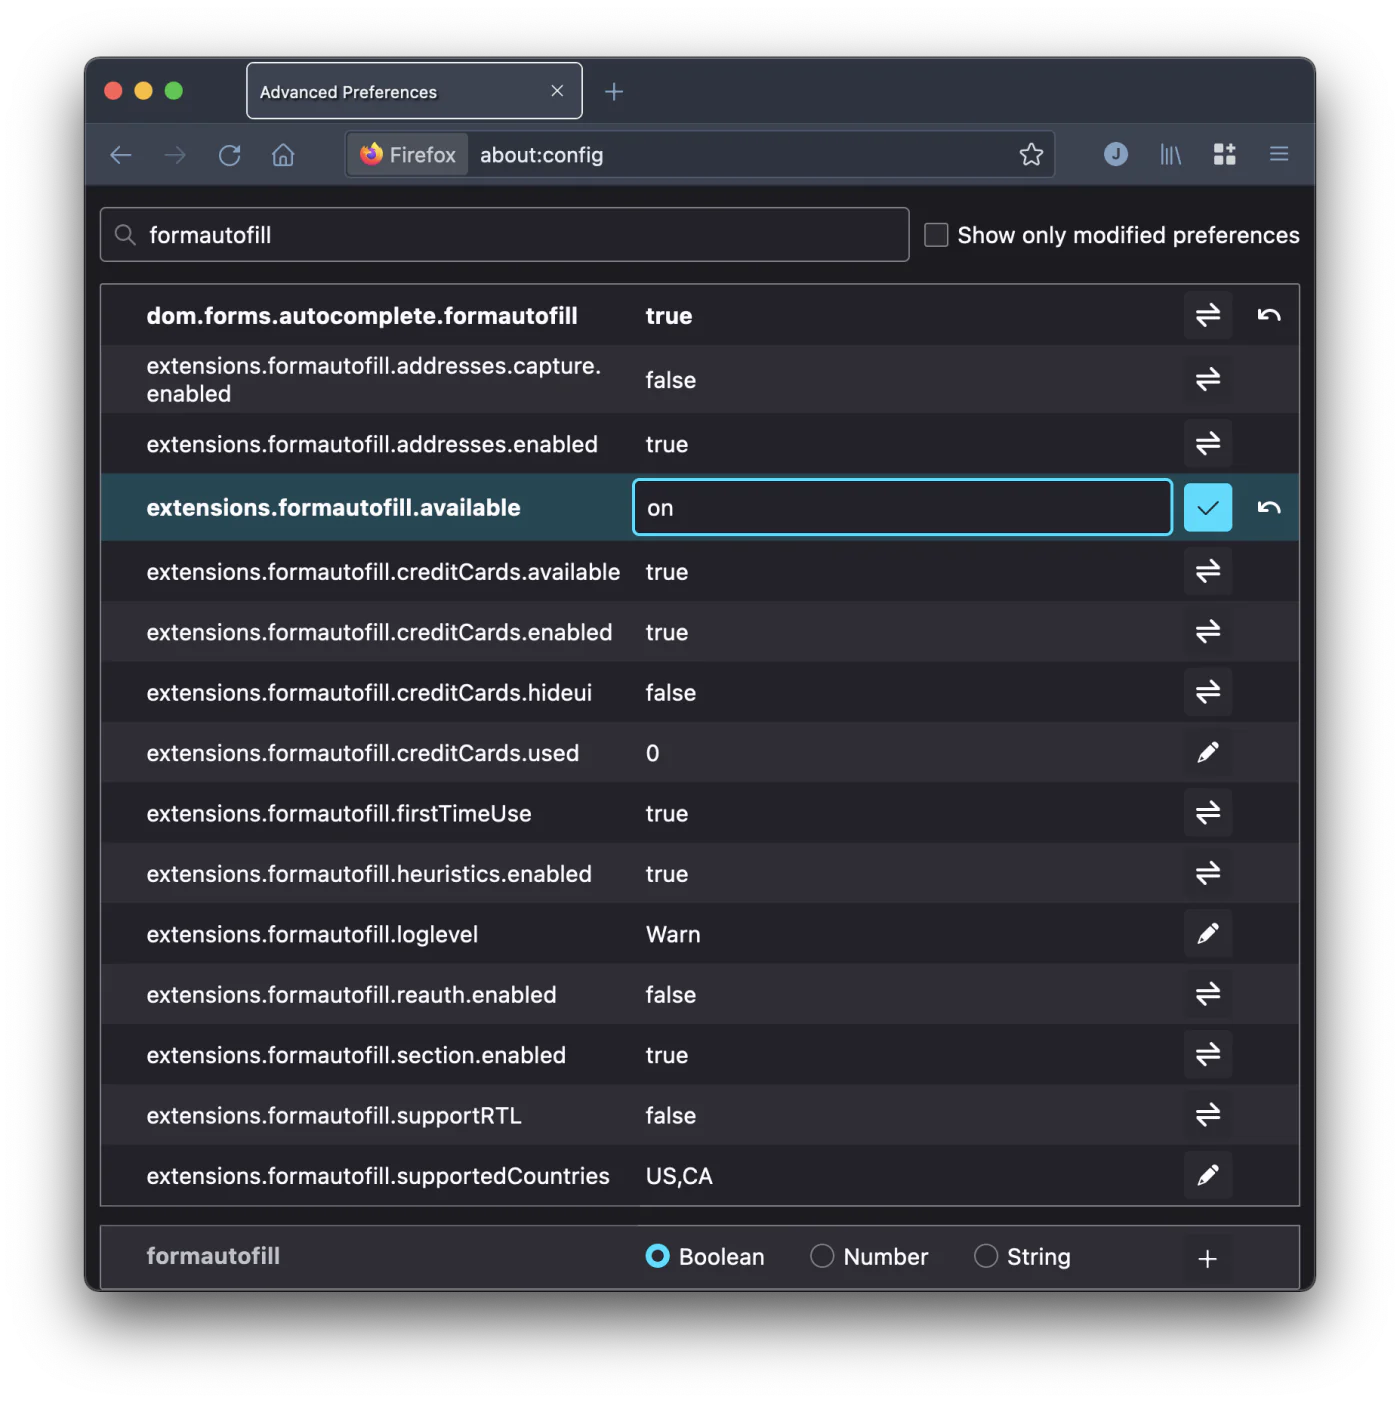Screen dimensions: 1400x1403
Task: Click dom.forms.autocomplete.formautofill name
Action: (362, 316)
